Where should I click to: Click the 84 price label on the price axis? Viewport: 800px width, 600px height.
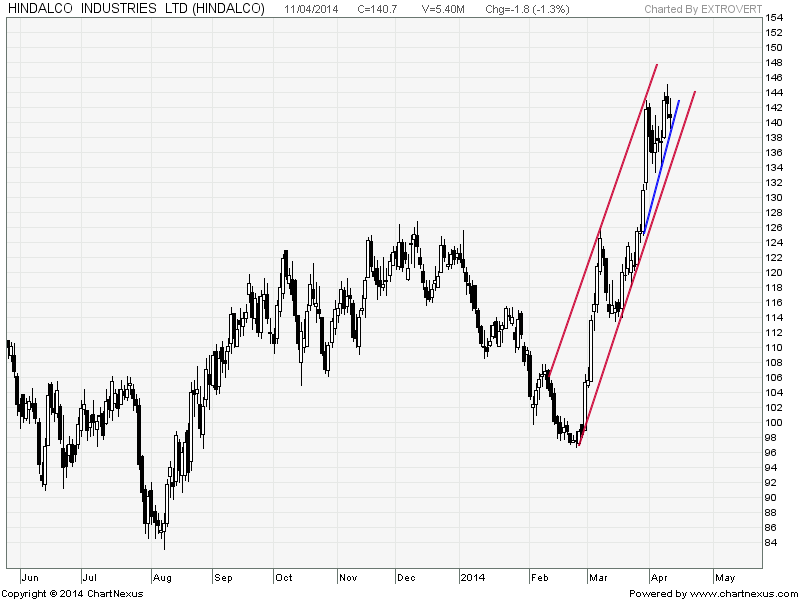tap(771, 543)
